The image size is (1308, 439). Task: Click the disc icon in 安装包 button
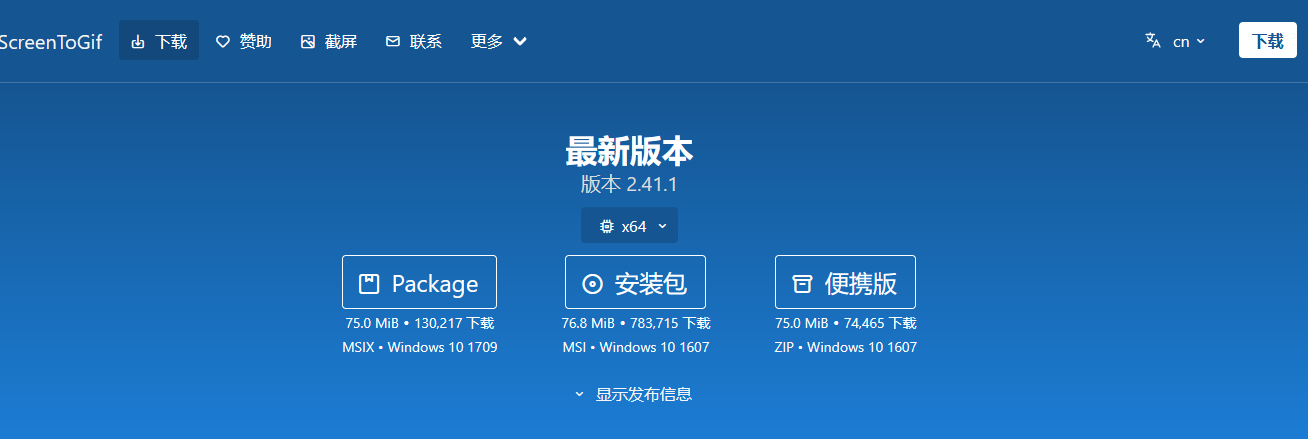pyautogui.click(x=593, y=284)
